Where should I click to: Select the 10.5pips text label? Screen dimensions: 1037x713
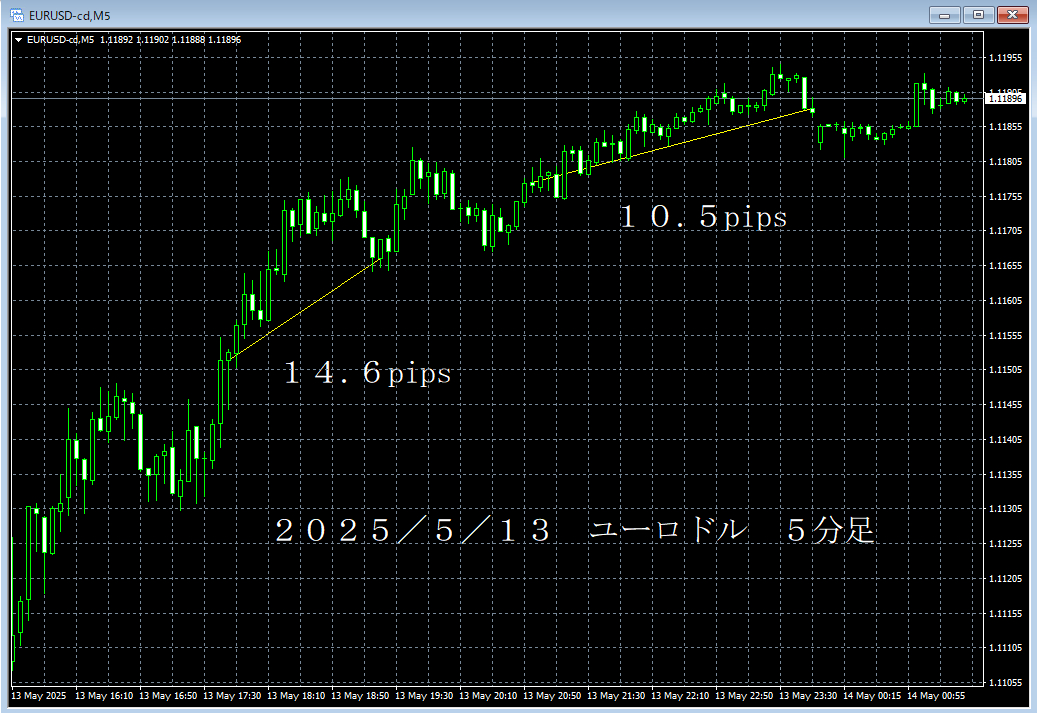[704, 217]
